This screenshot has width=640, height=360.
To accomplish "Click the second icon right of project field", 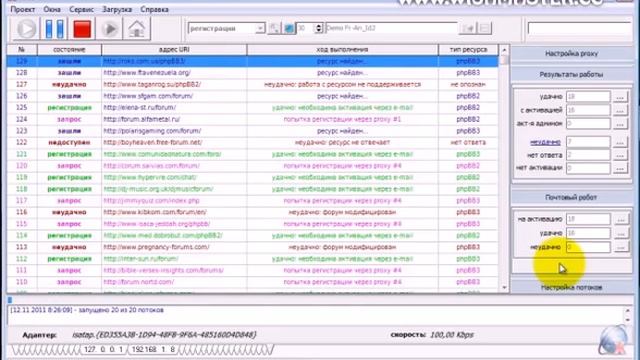I will pos(484,28).
